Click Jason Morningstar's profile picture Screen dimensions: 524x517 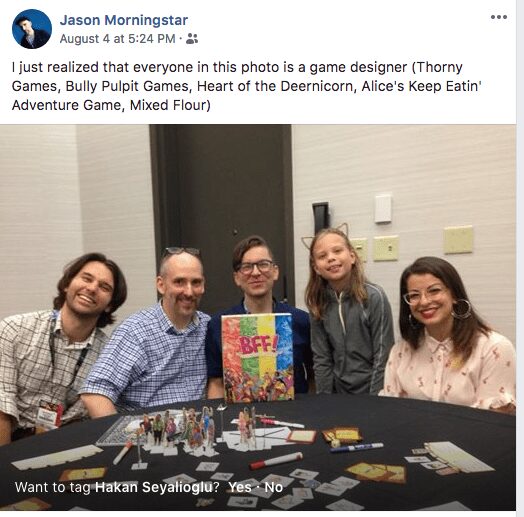click(x=32, y=29)
